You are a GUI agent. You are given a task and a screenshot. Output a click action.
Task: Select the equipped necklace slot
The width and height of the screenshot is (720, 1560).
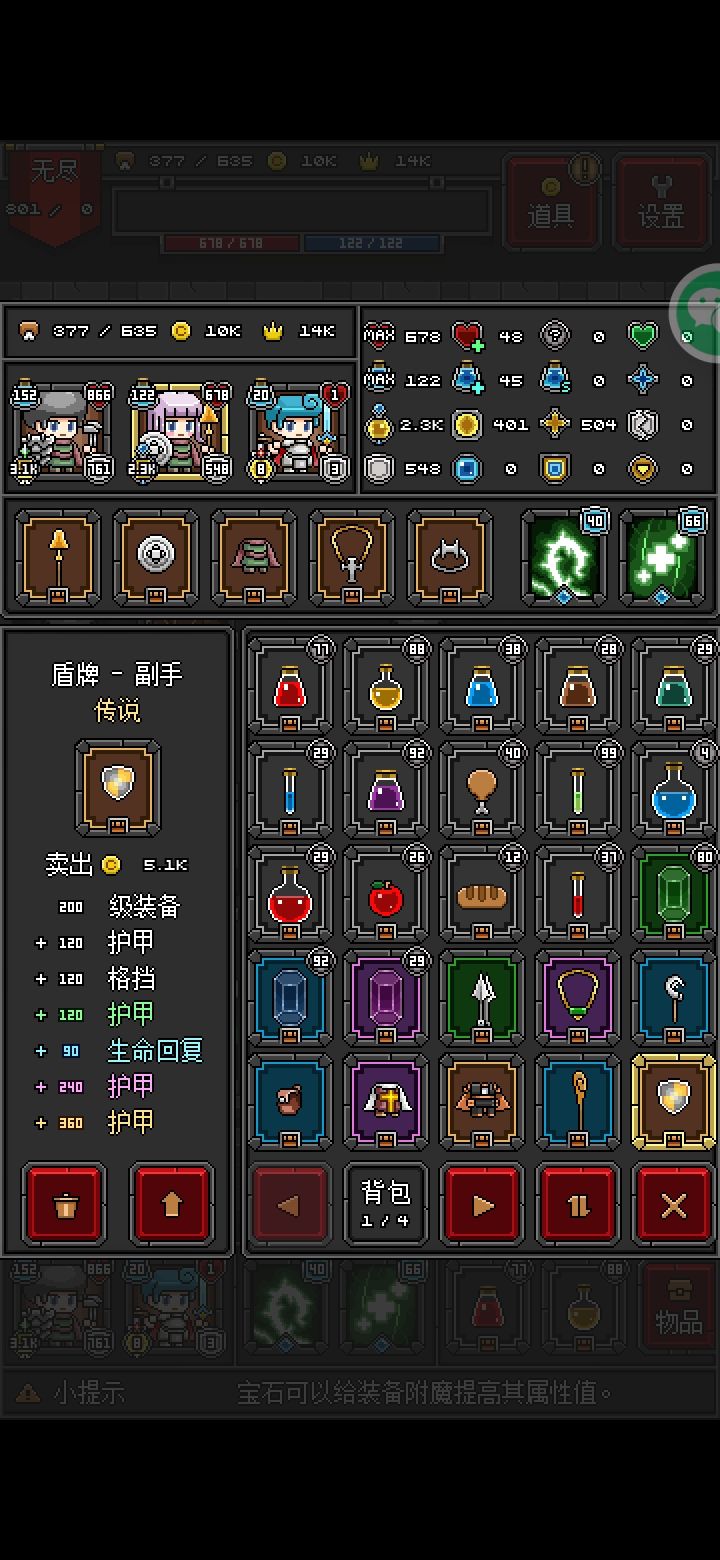point(352,556)
